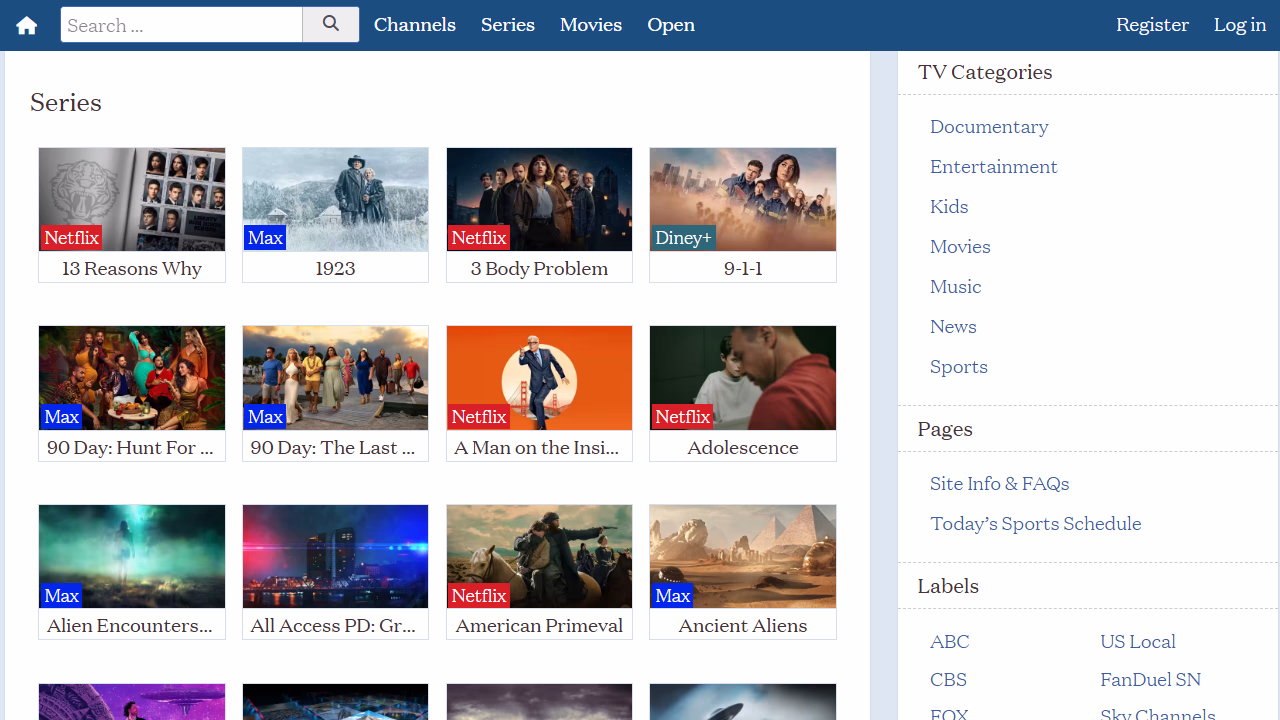Open Today's Sports Schedule page
The image size is (1280, 720).
(x=1035, y=523)
